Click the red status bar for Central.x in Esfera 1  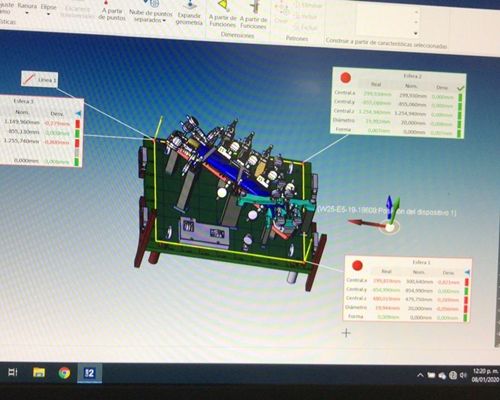pyautogui.click(x=467, y=282)
